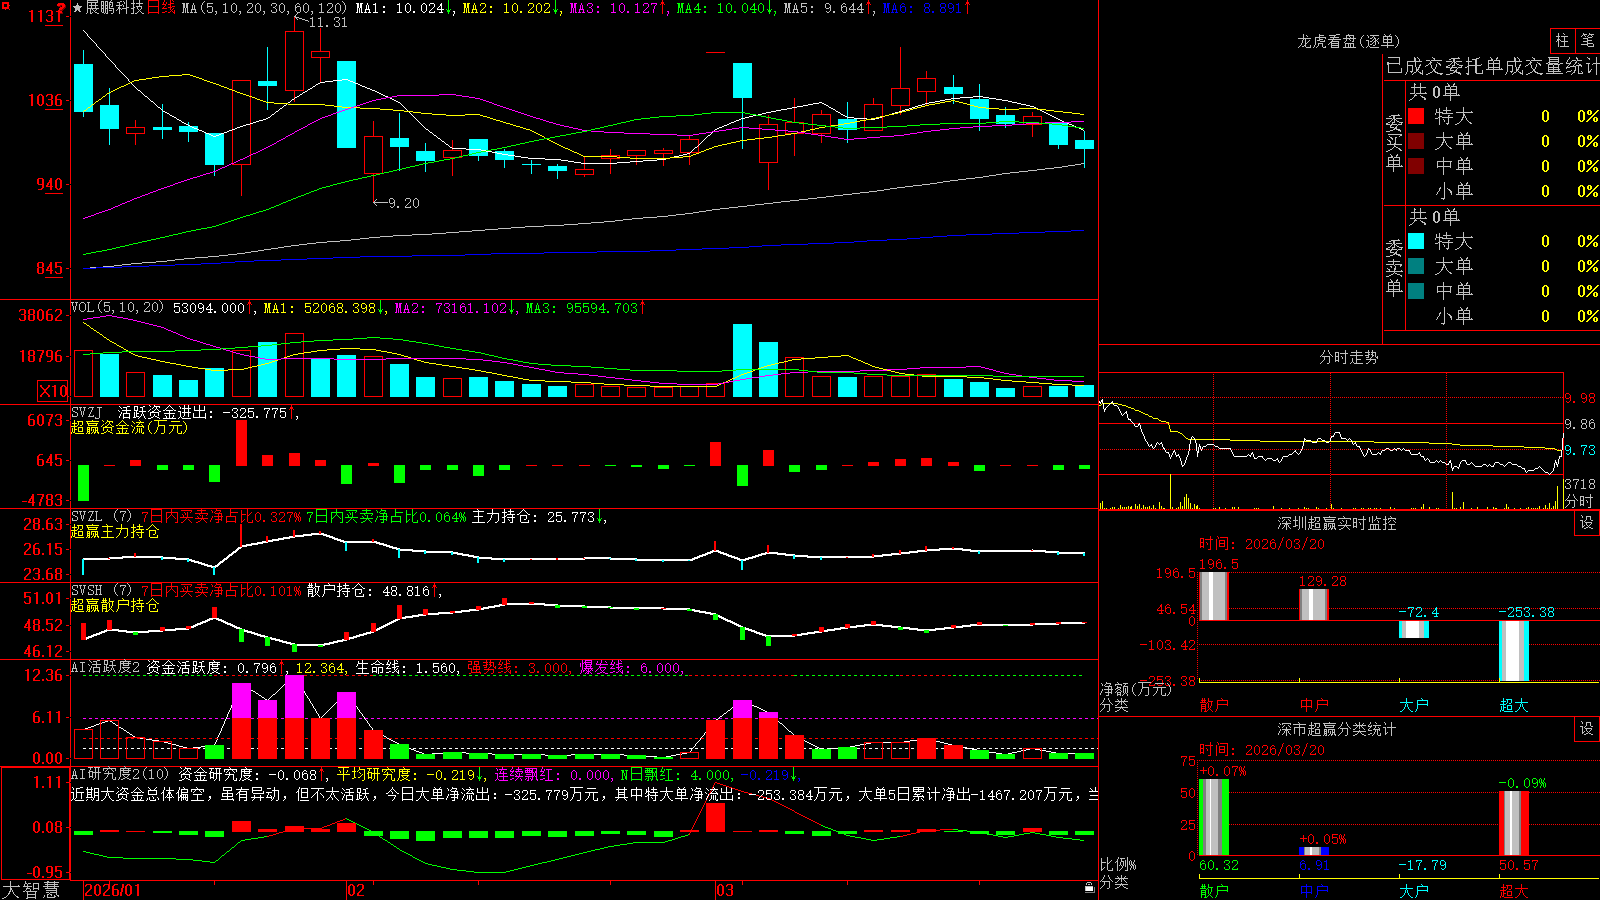This screenshot has width=1600, height=900.
Task: Click the -253.38 超大 bar in realtime monitor
Action: [1513, 651]
